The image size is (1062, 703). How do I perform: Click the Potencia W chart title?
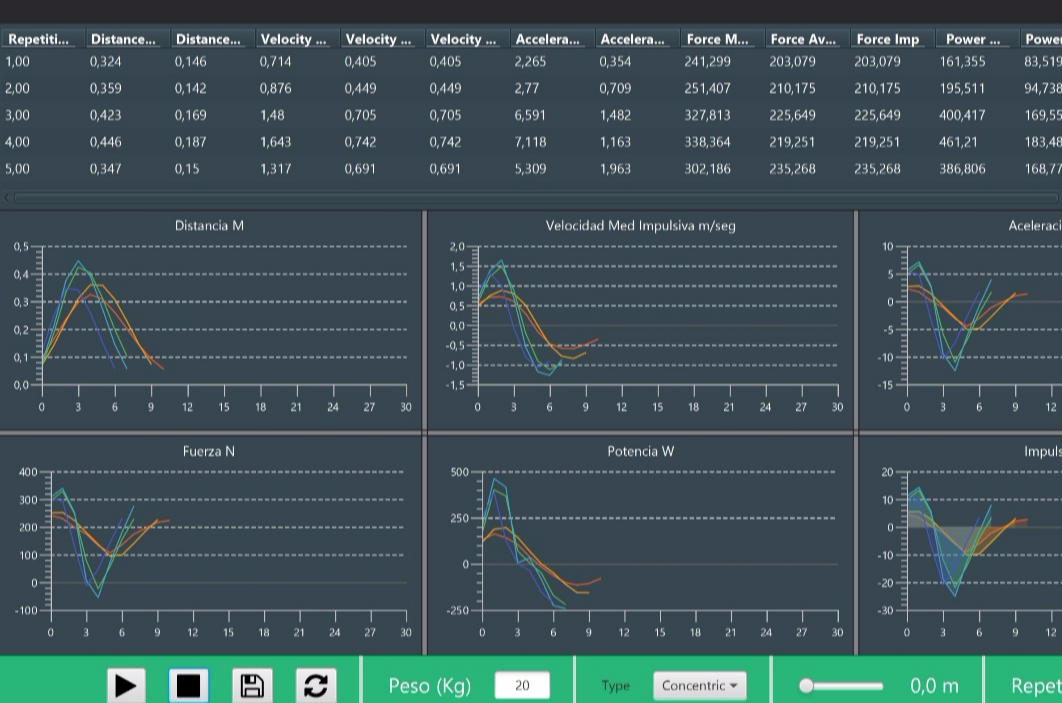640,452
